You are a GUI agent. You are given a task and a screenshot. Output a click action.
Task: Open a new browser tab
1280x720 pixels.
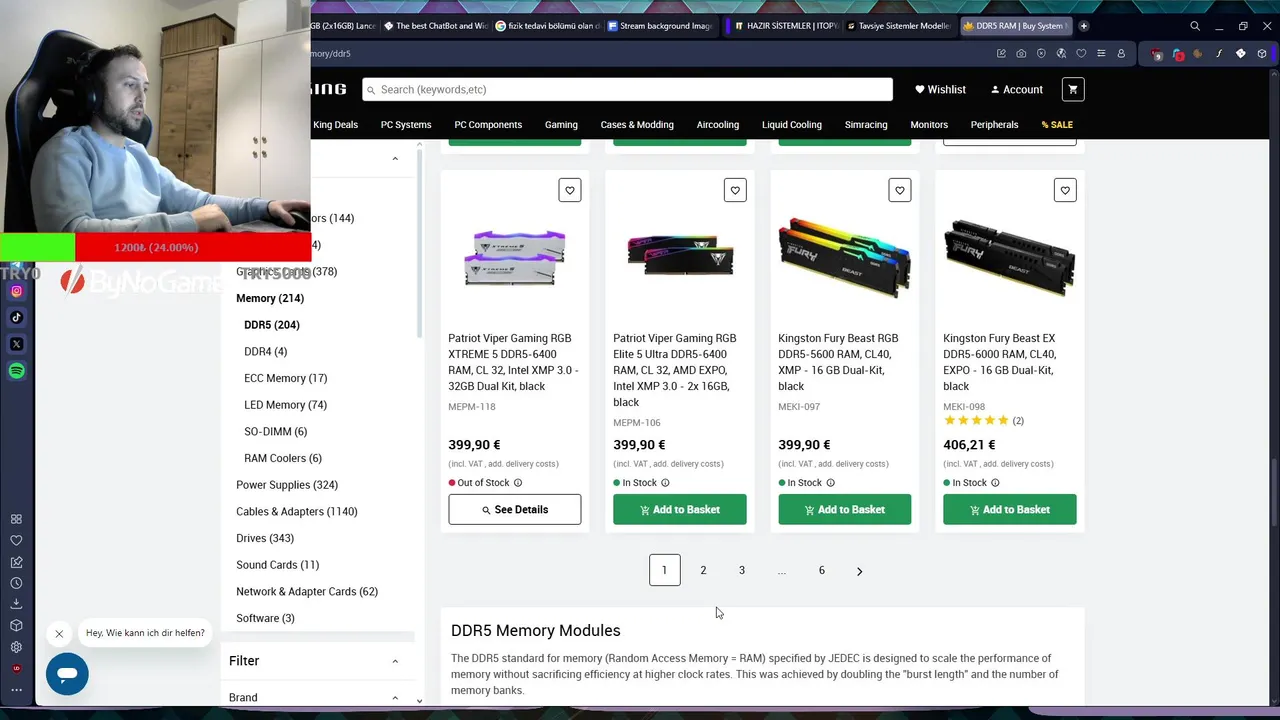click(1084, 26)
